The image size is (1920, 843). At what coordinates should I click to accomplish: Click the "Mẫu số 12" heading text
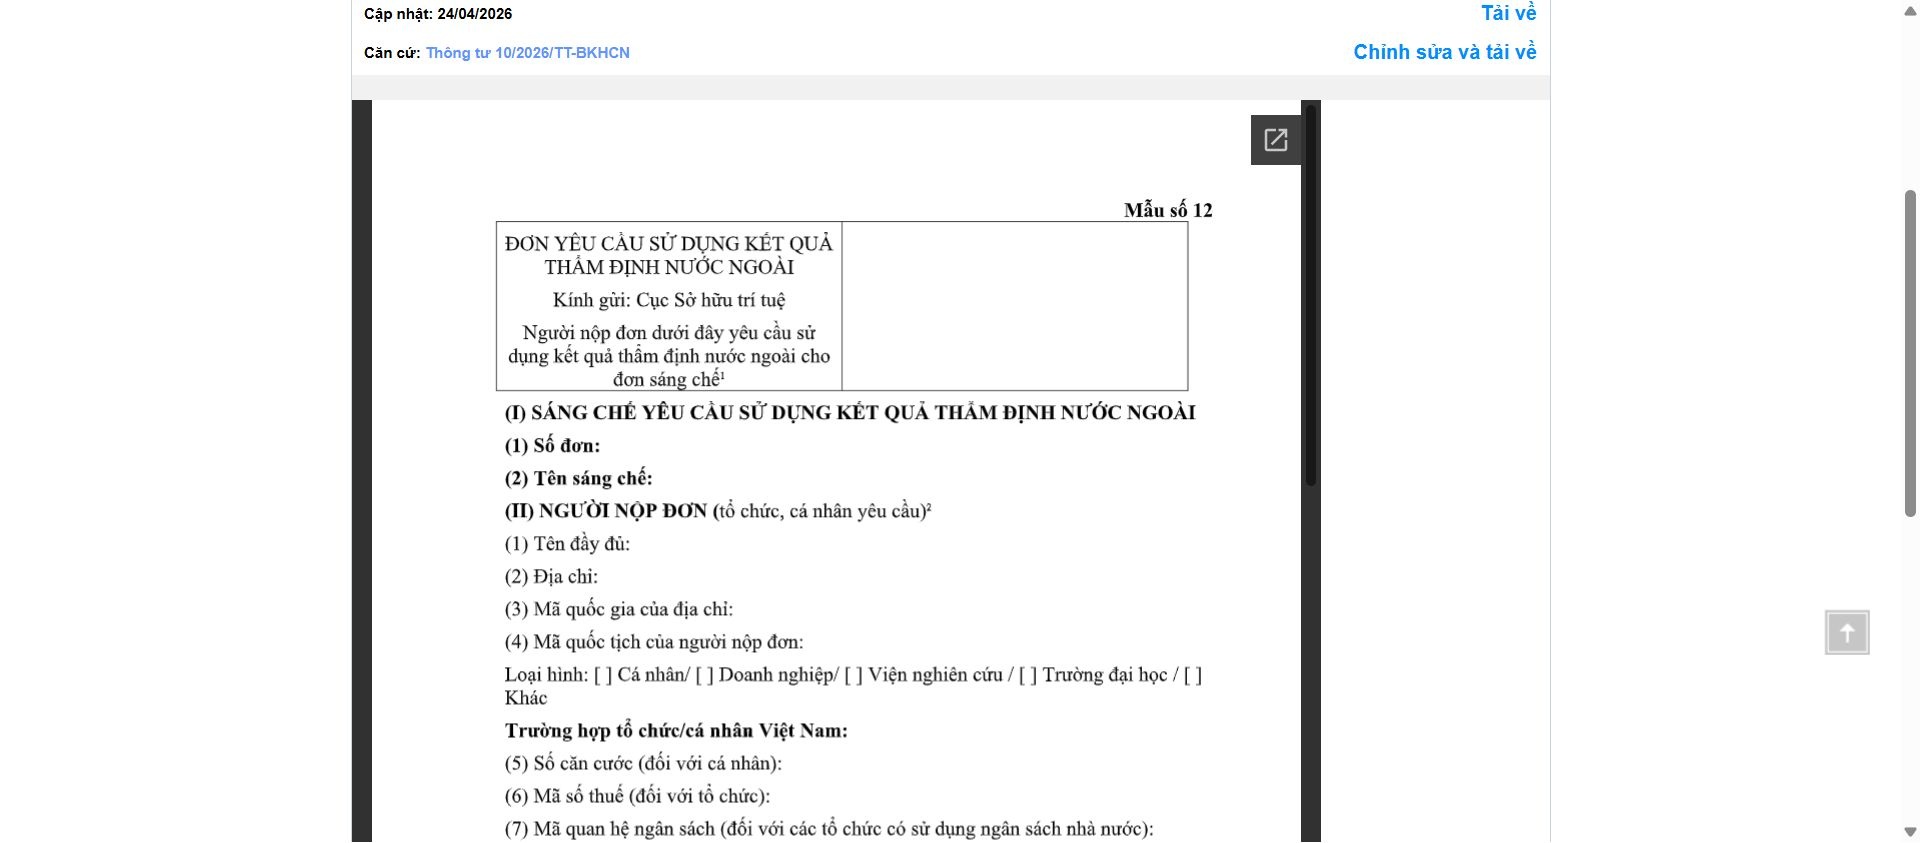coord(1168,210)
